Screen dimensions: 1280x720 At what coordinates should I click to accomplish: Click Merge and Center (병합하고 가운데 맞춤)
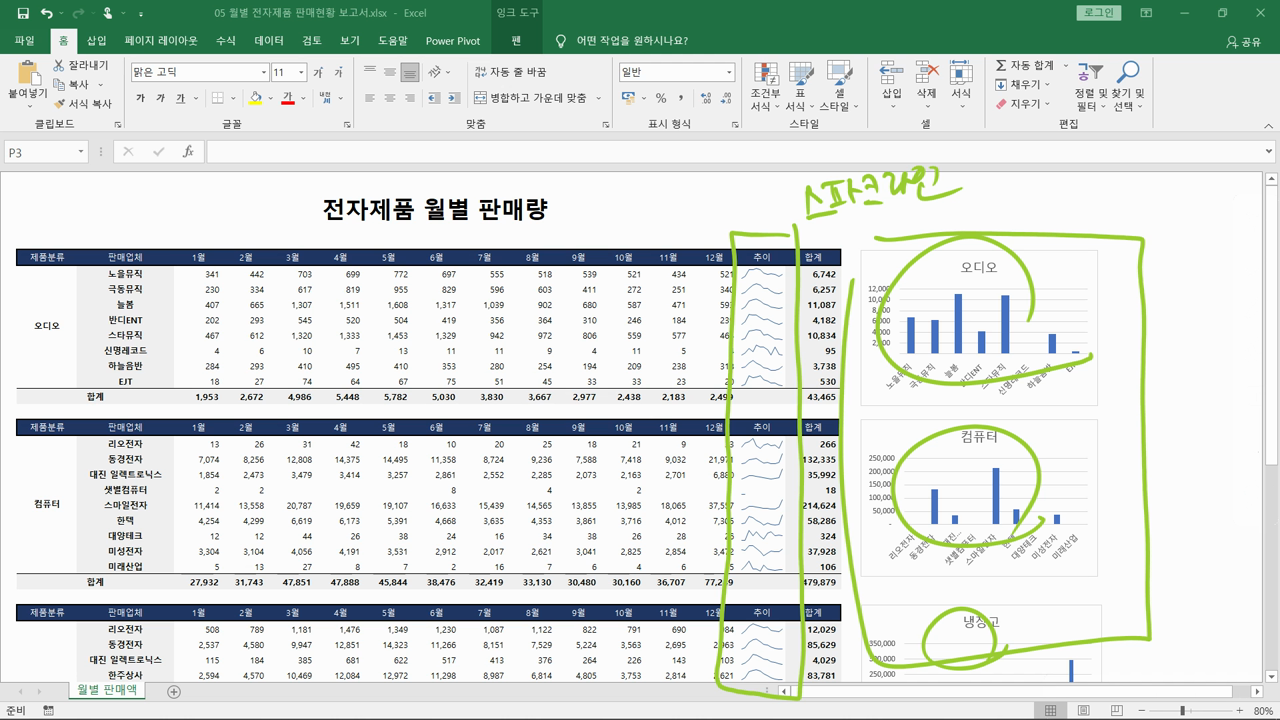(x=532, y=98)
